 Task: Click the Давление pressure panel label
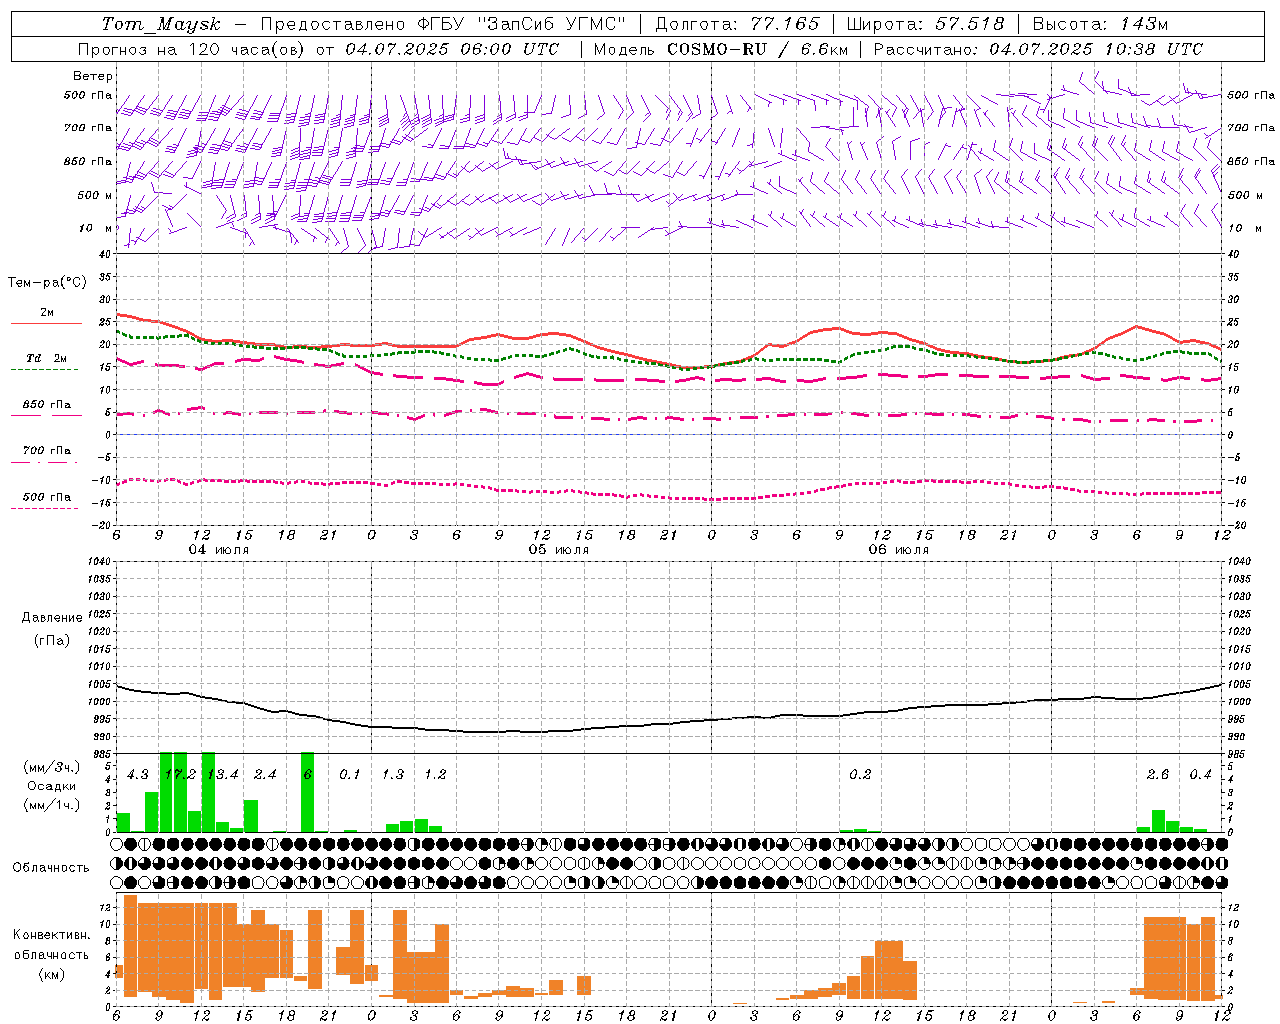pyautogui.click(x=52, y=618)
